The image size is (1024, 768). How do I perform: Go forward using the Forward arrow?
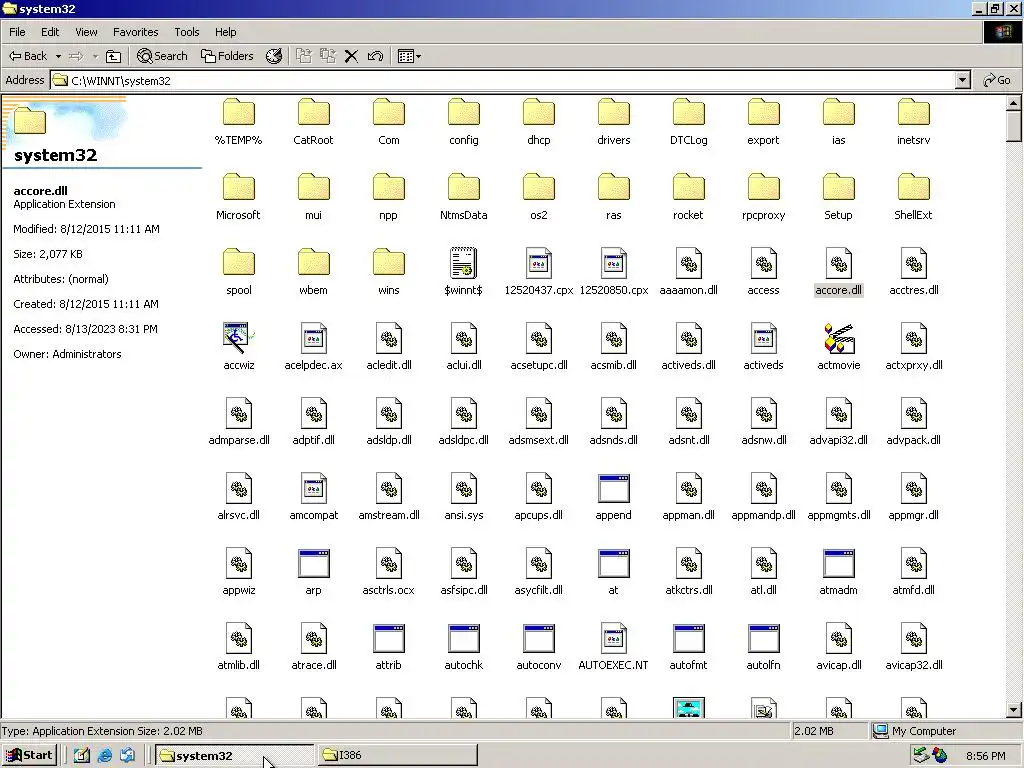(76, 56)
